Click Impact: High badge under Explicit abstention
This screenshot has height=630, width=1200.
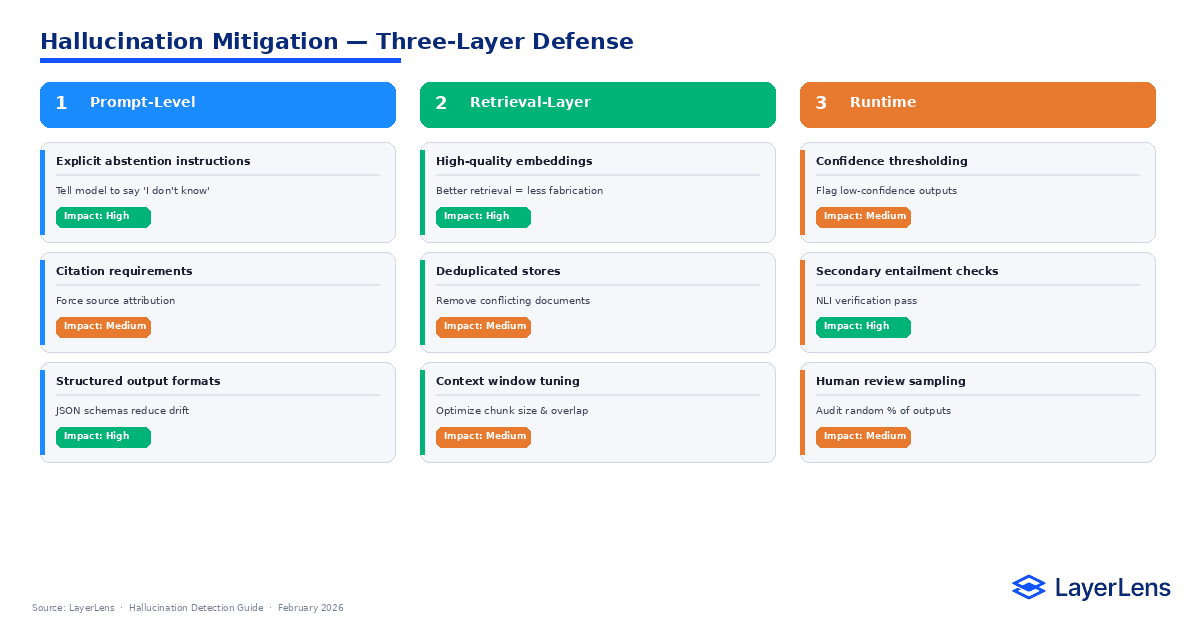103,217
